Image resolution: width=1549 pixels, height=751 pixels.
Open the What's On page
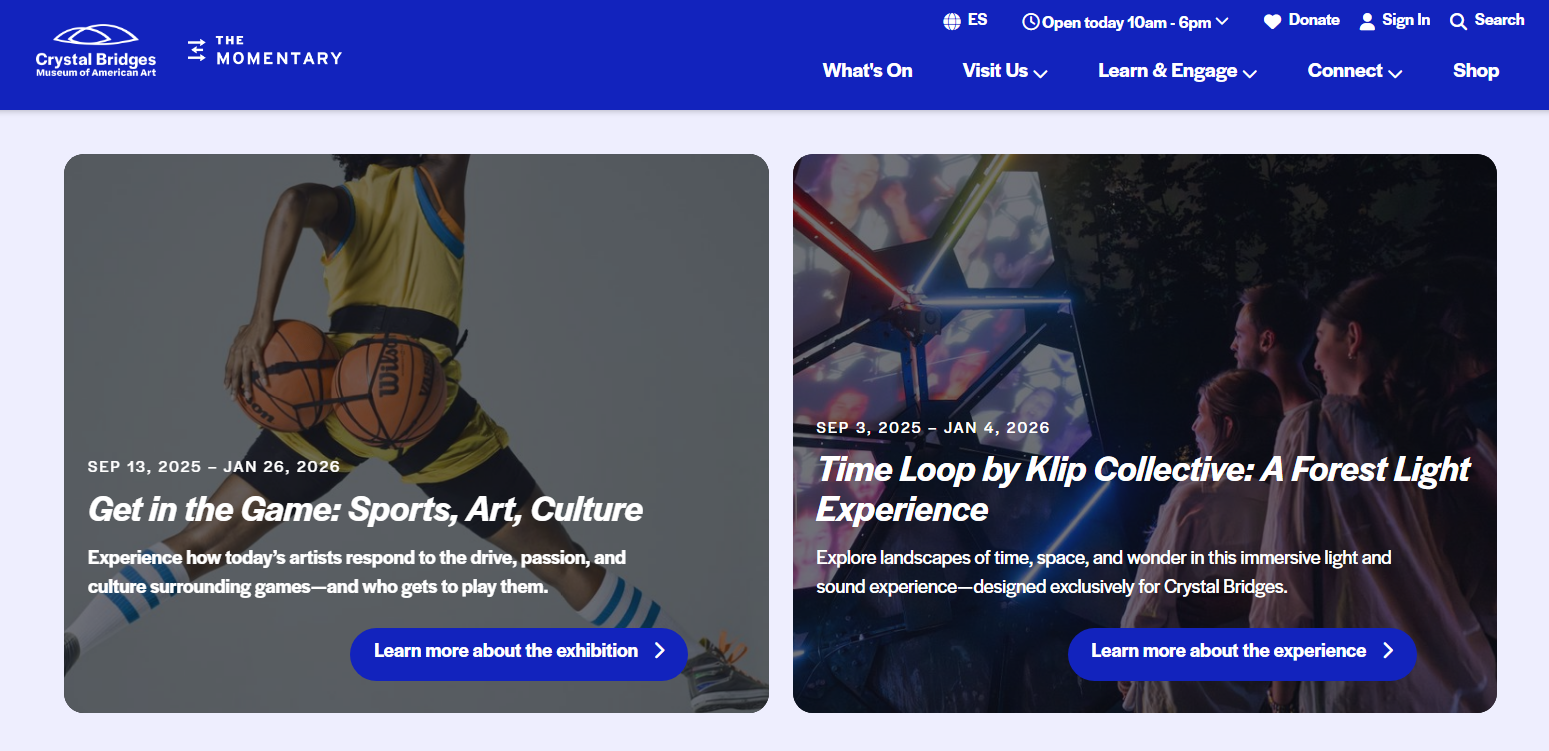point(867,71)
